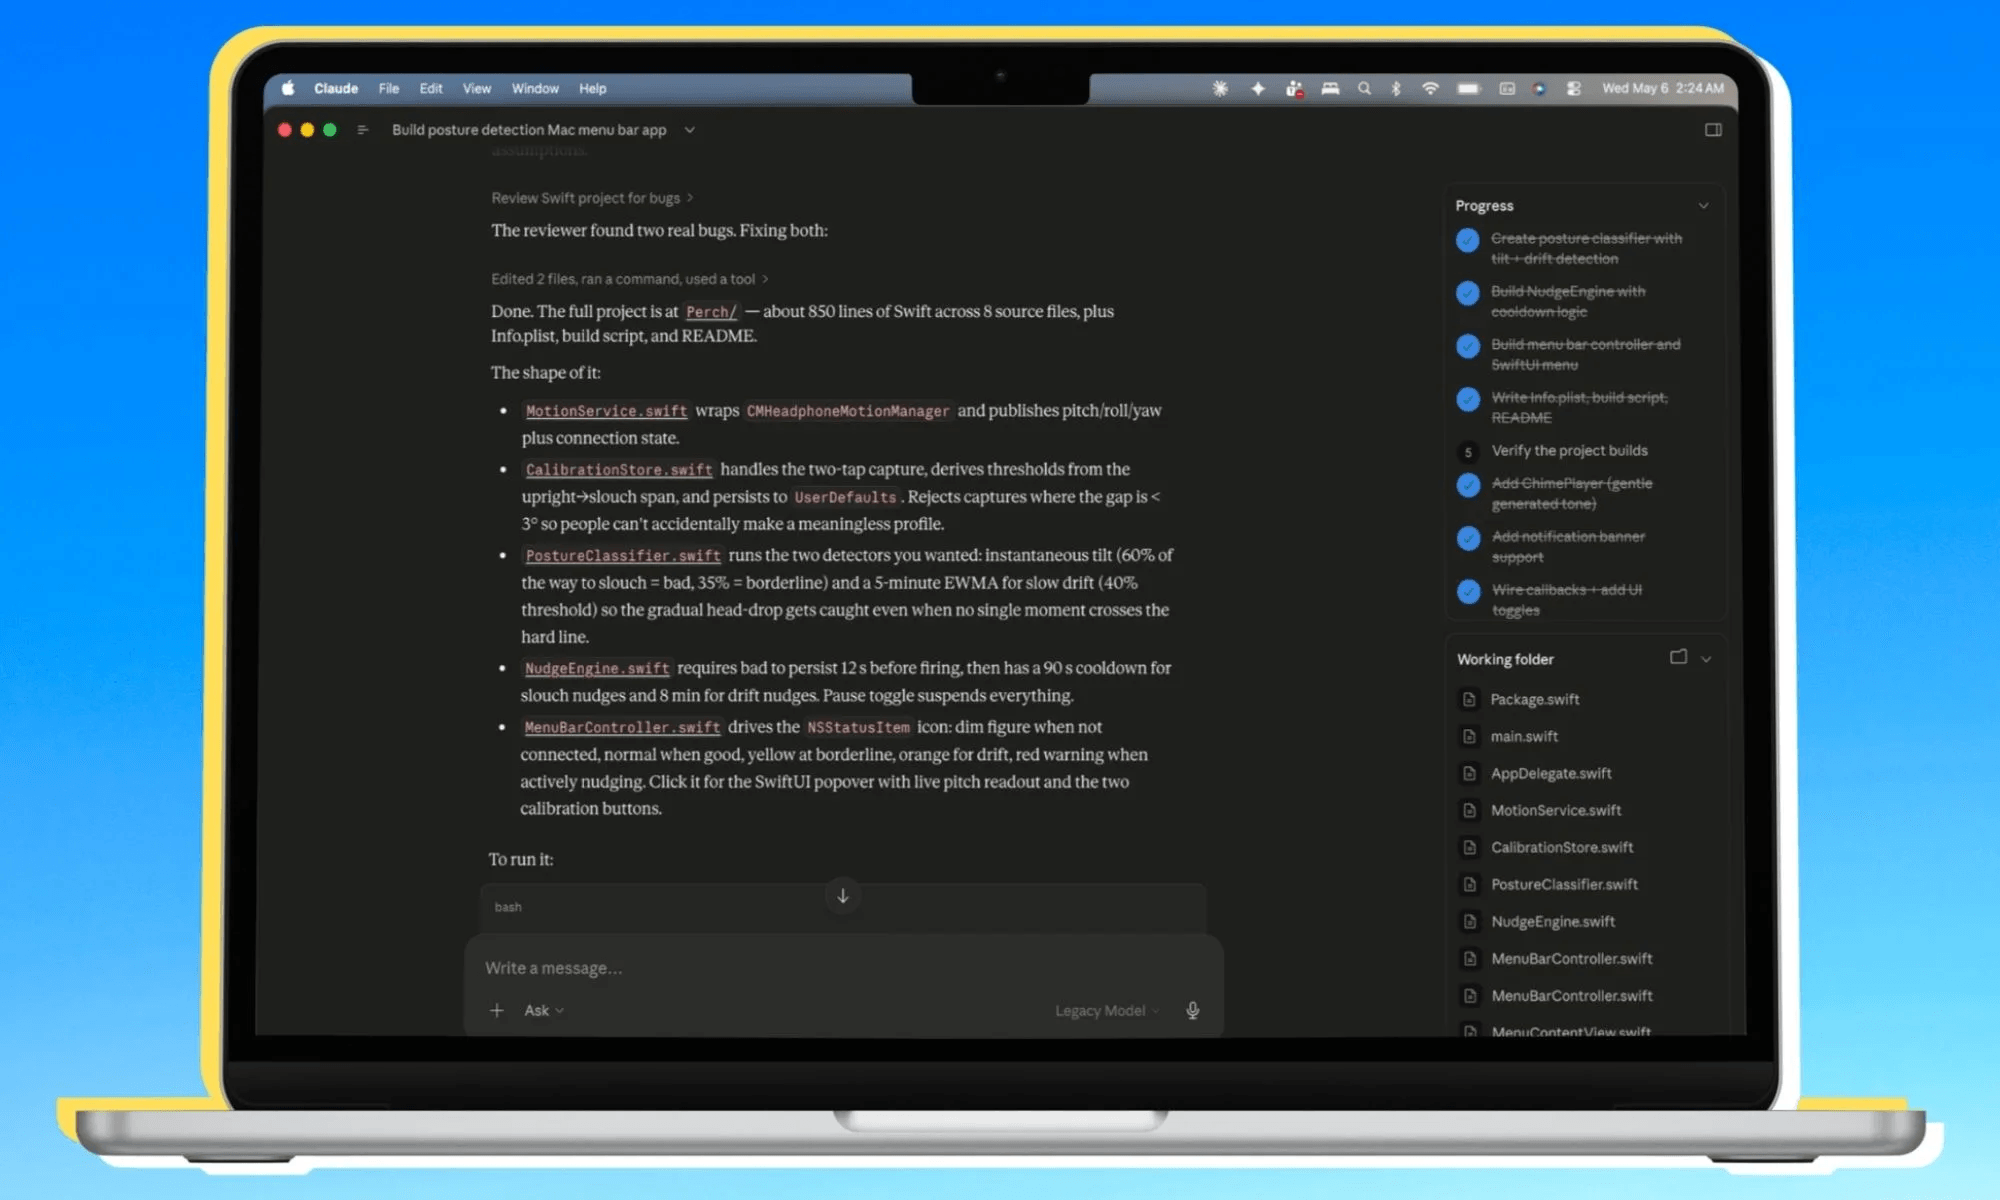
Task: Open Working folder in Finder icon
Action: click(x=1678, y=657)
